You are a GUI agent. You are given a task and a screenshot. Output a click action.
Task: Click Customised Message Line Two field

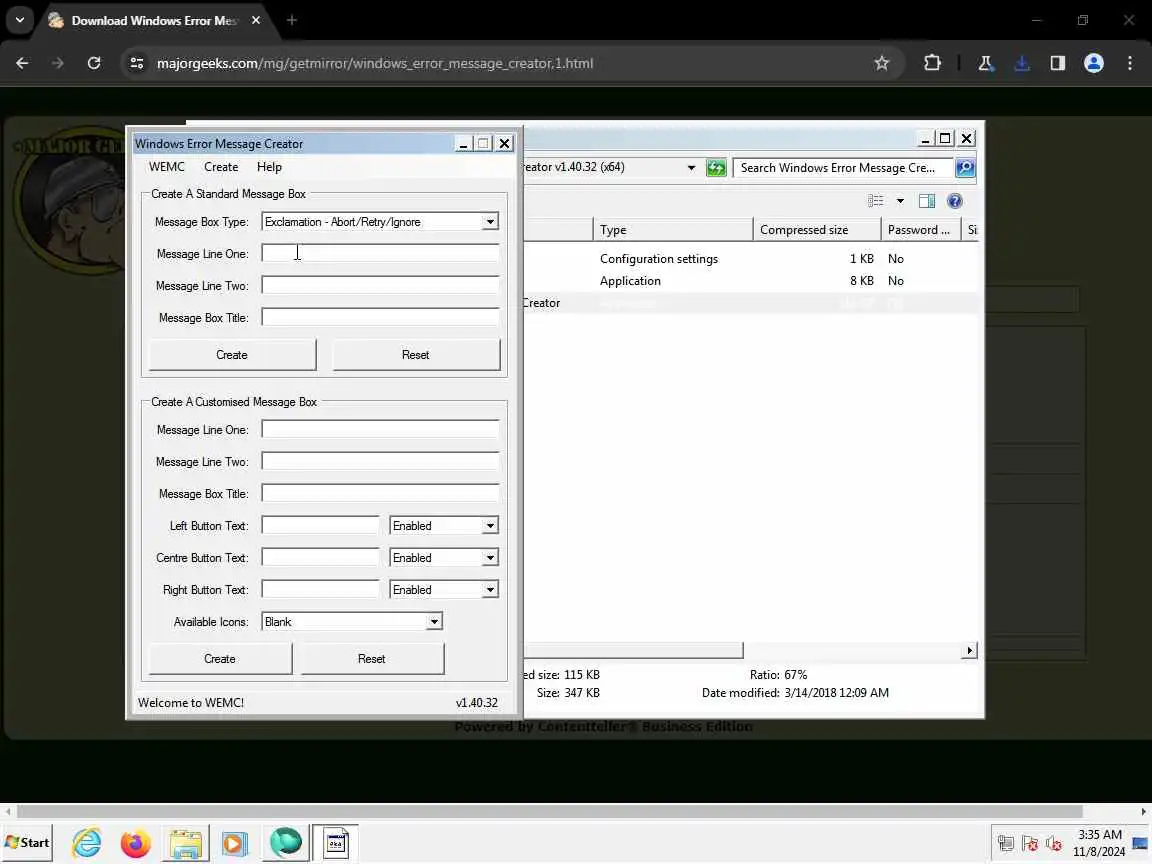(x=380, y=461)
